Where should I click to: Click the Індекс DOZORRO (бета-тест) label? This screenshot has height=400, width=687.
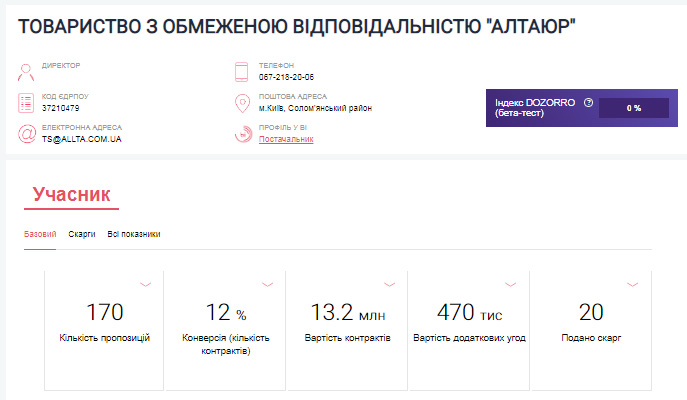pyautogui.click(x=535, y=108)
